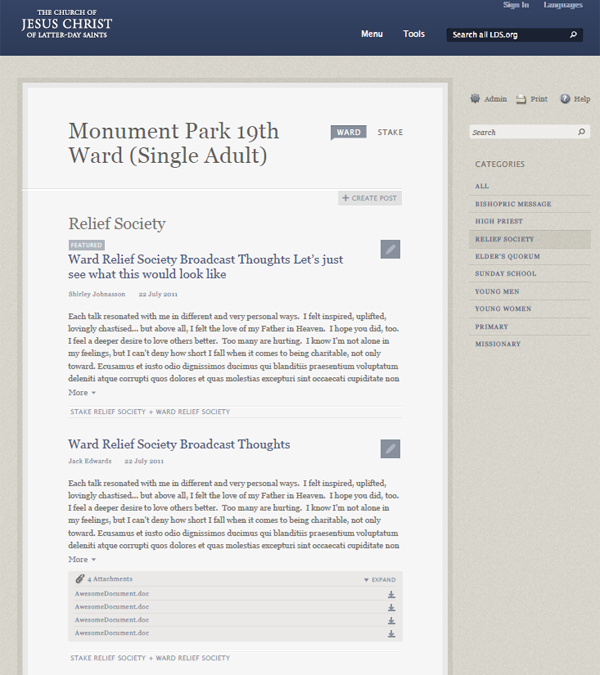Click the Admin gear icon
The width and height of the screenshot is (600, 675).
475,99
